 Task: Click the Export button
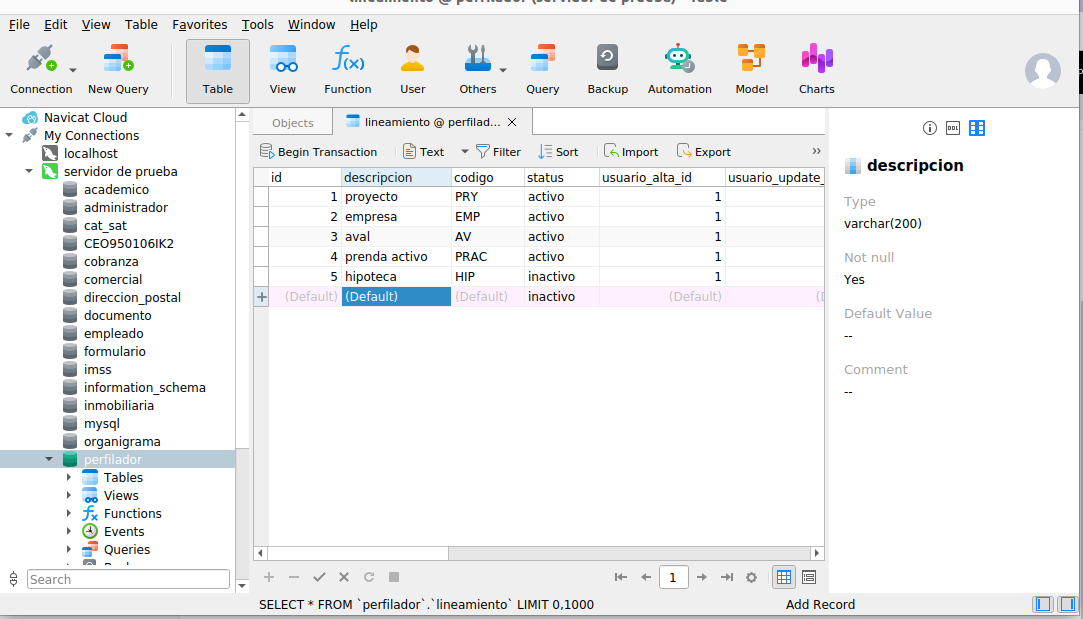(703, 152)
